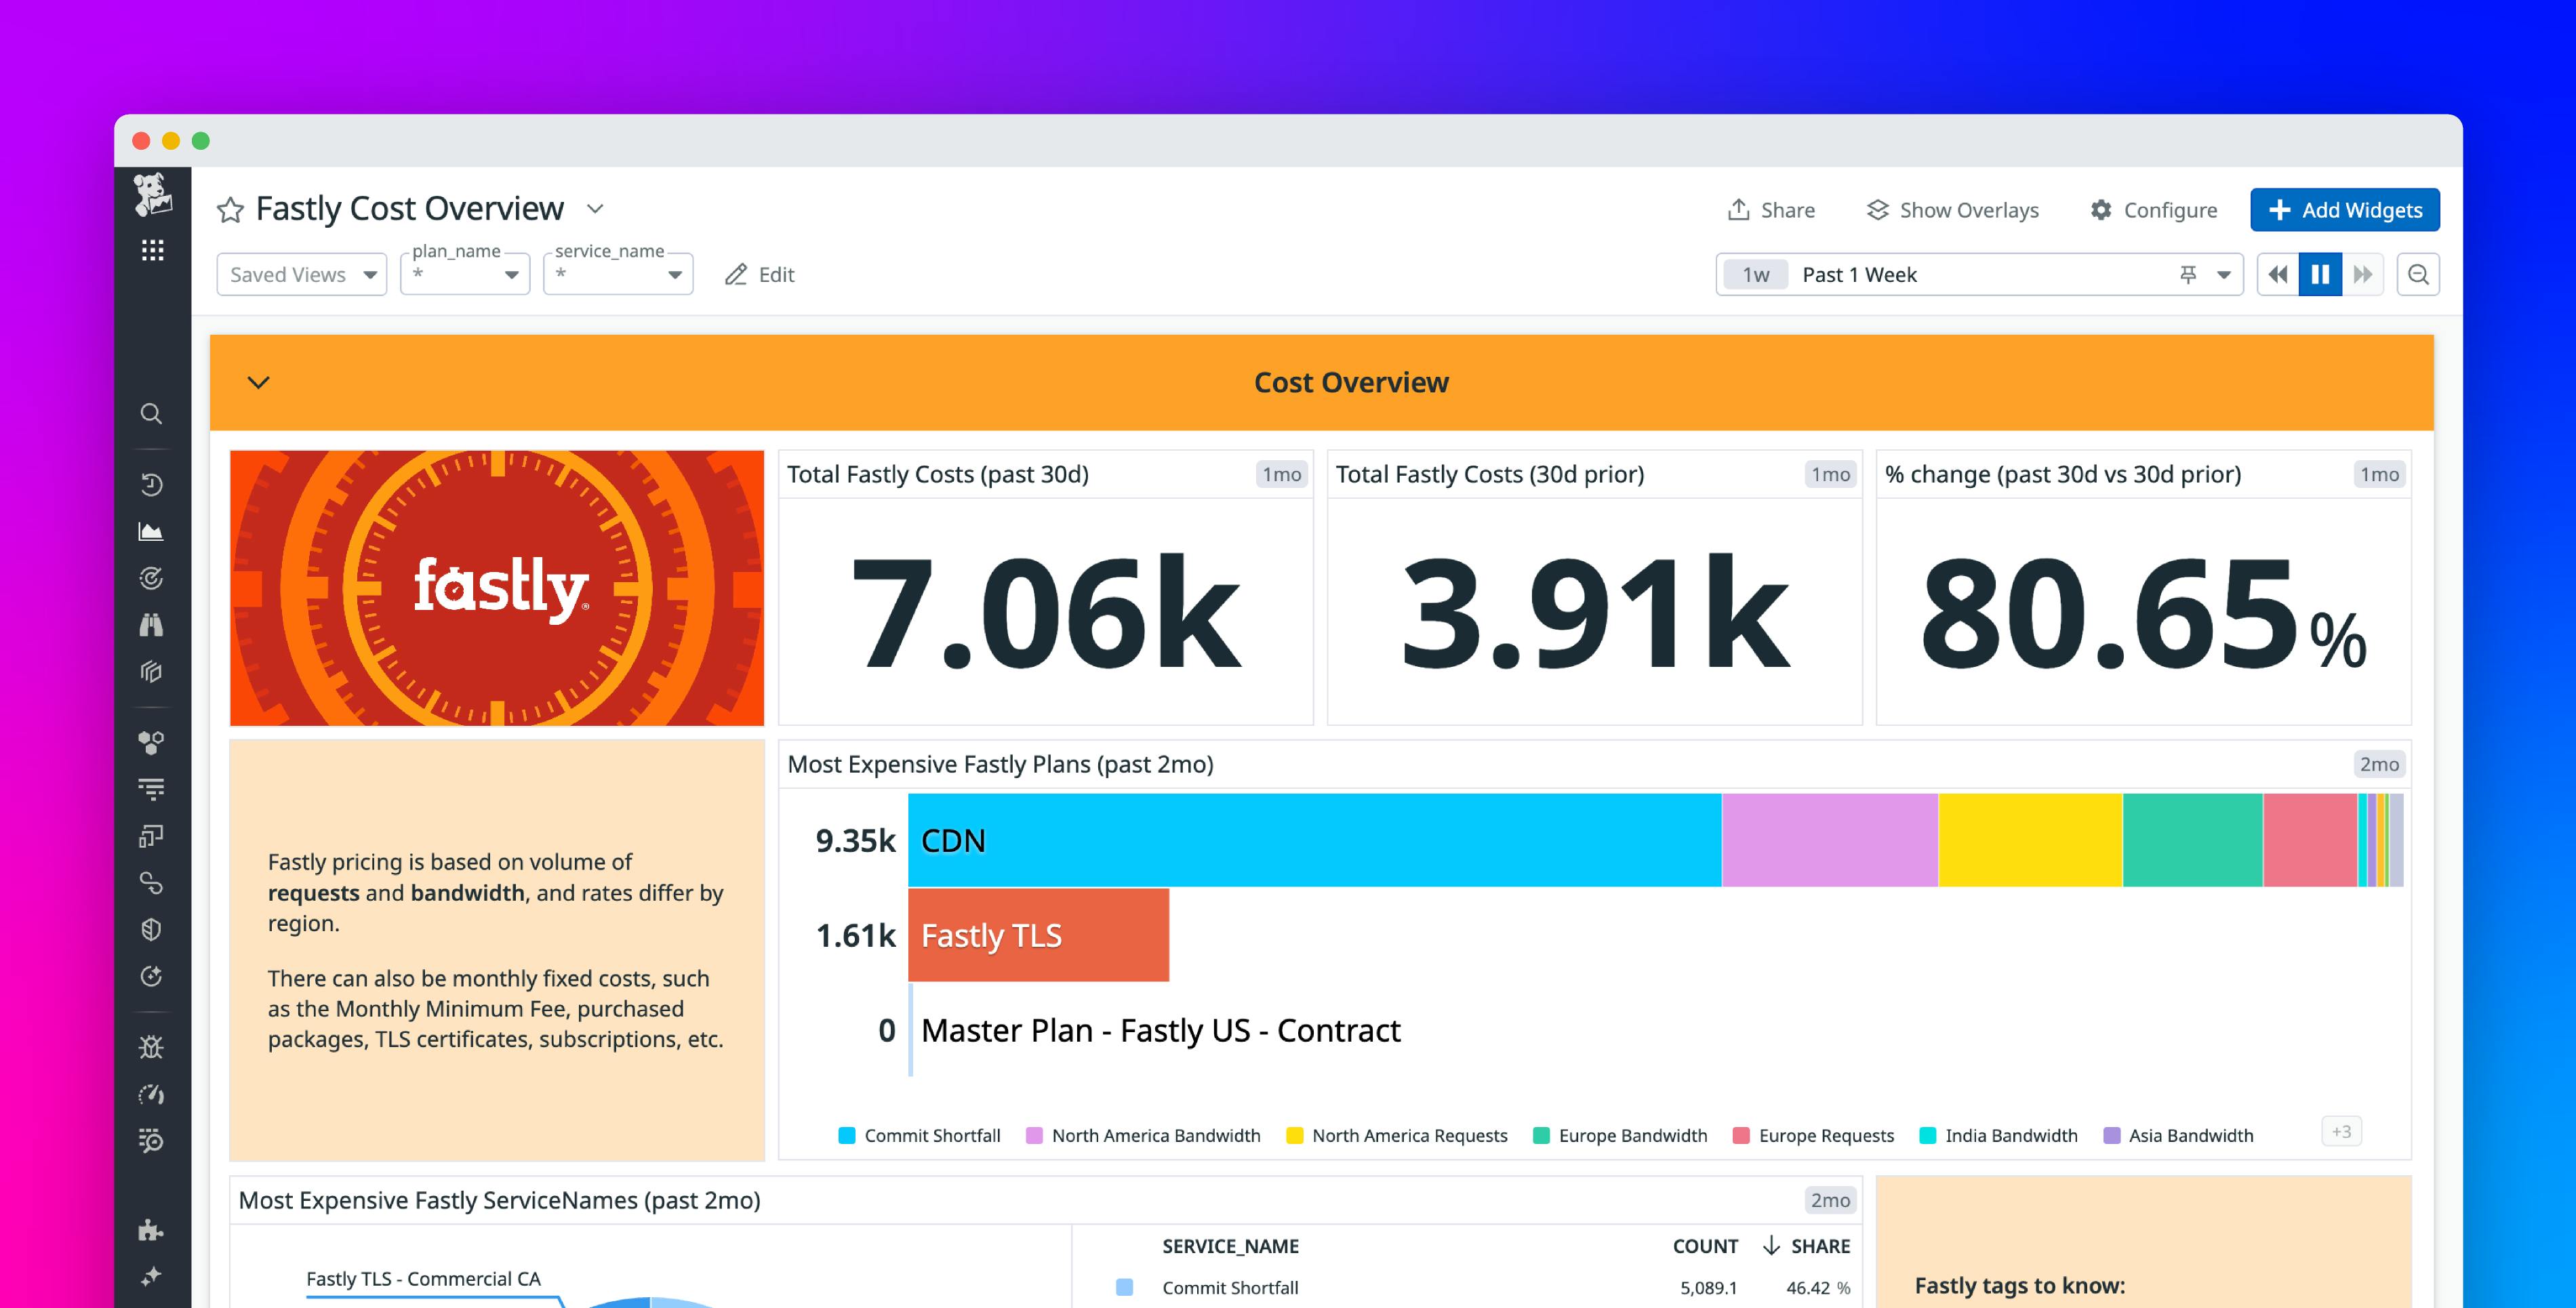This screenshot has width=2576, height=1308.
Task: Open the Configure menu
Action: click(x=2152, y=210)
